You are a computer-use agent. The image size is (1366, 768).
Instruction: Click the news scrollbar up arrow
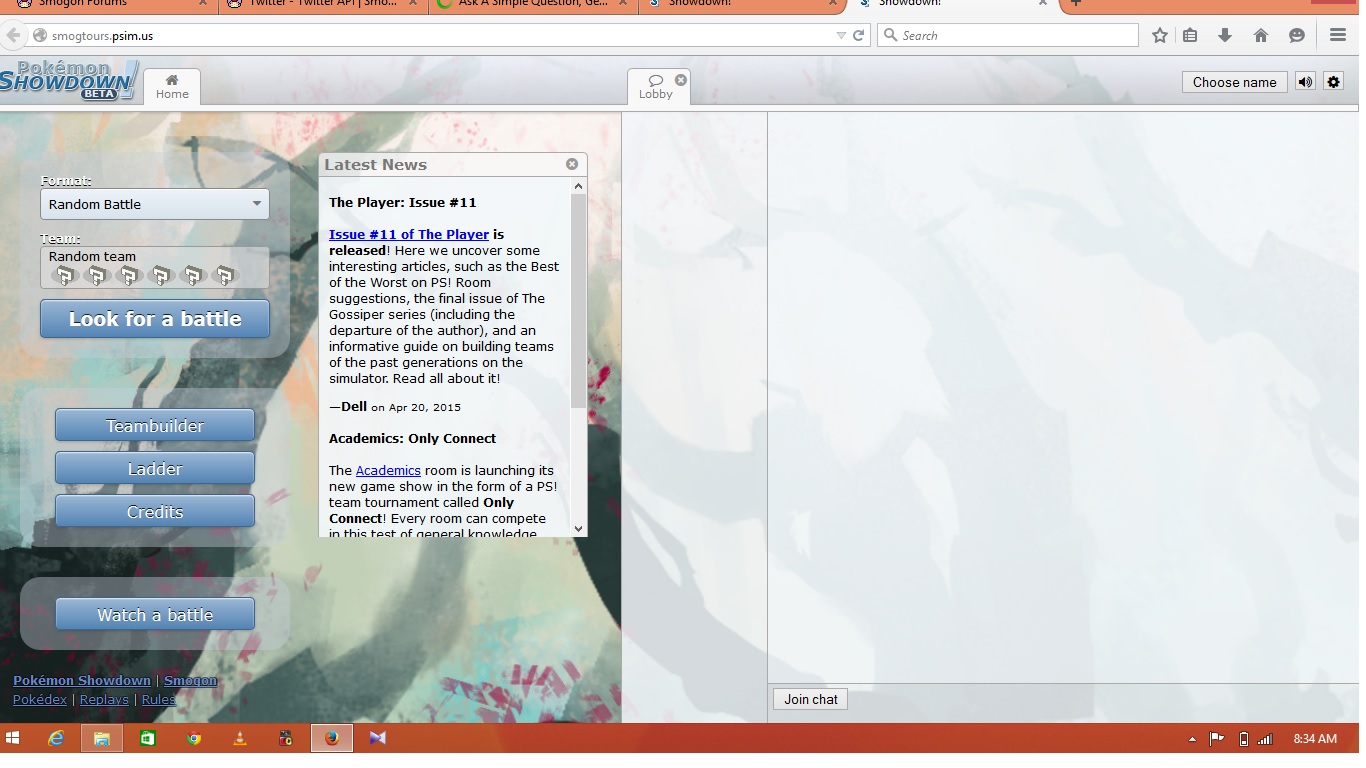click(578, 186)
